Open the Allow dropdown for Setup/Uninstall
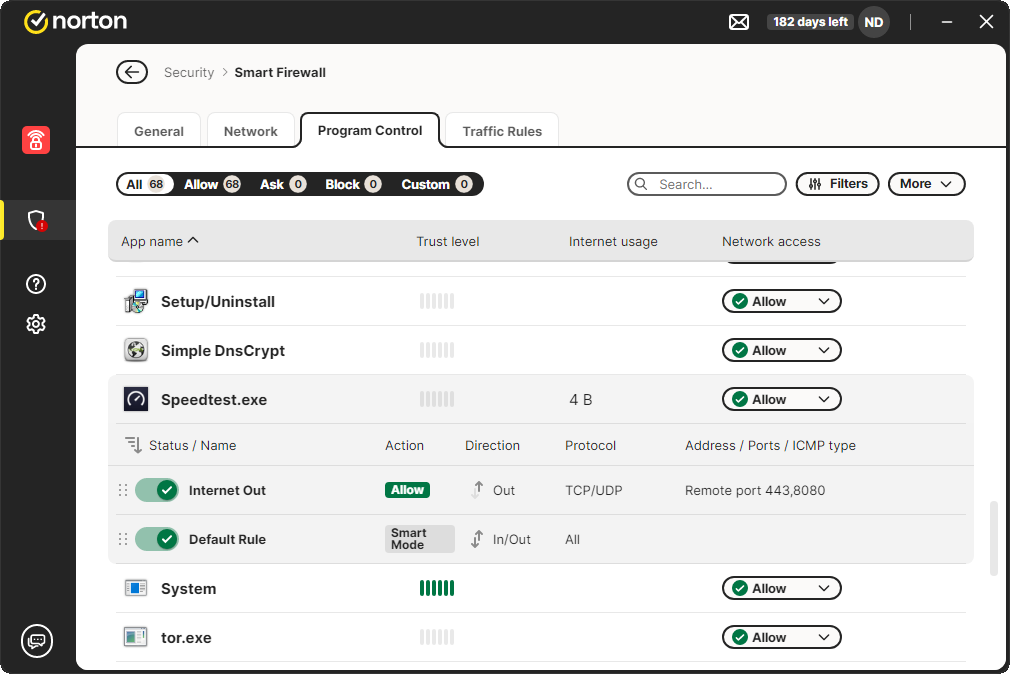The width and height of the screenshot is (1010, 674). (781, 301)
